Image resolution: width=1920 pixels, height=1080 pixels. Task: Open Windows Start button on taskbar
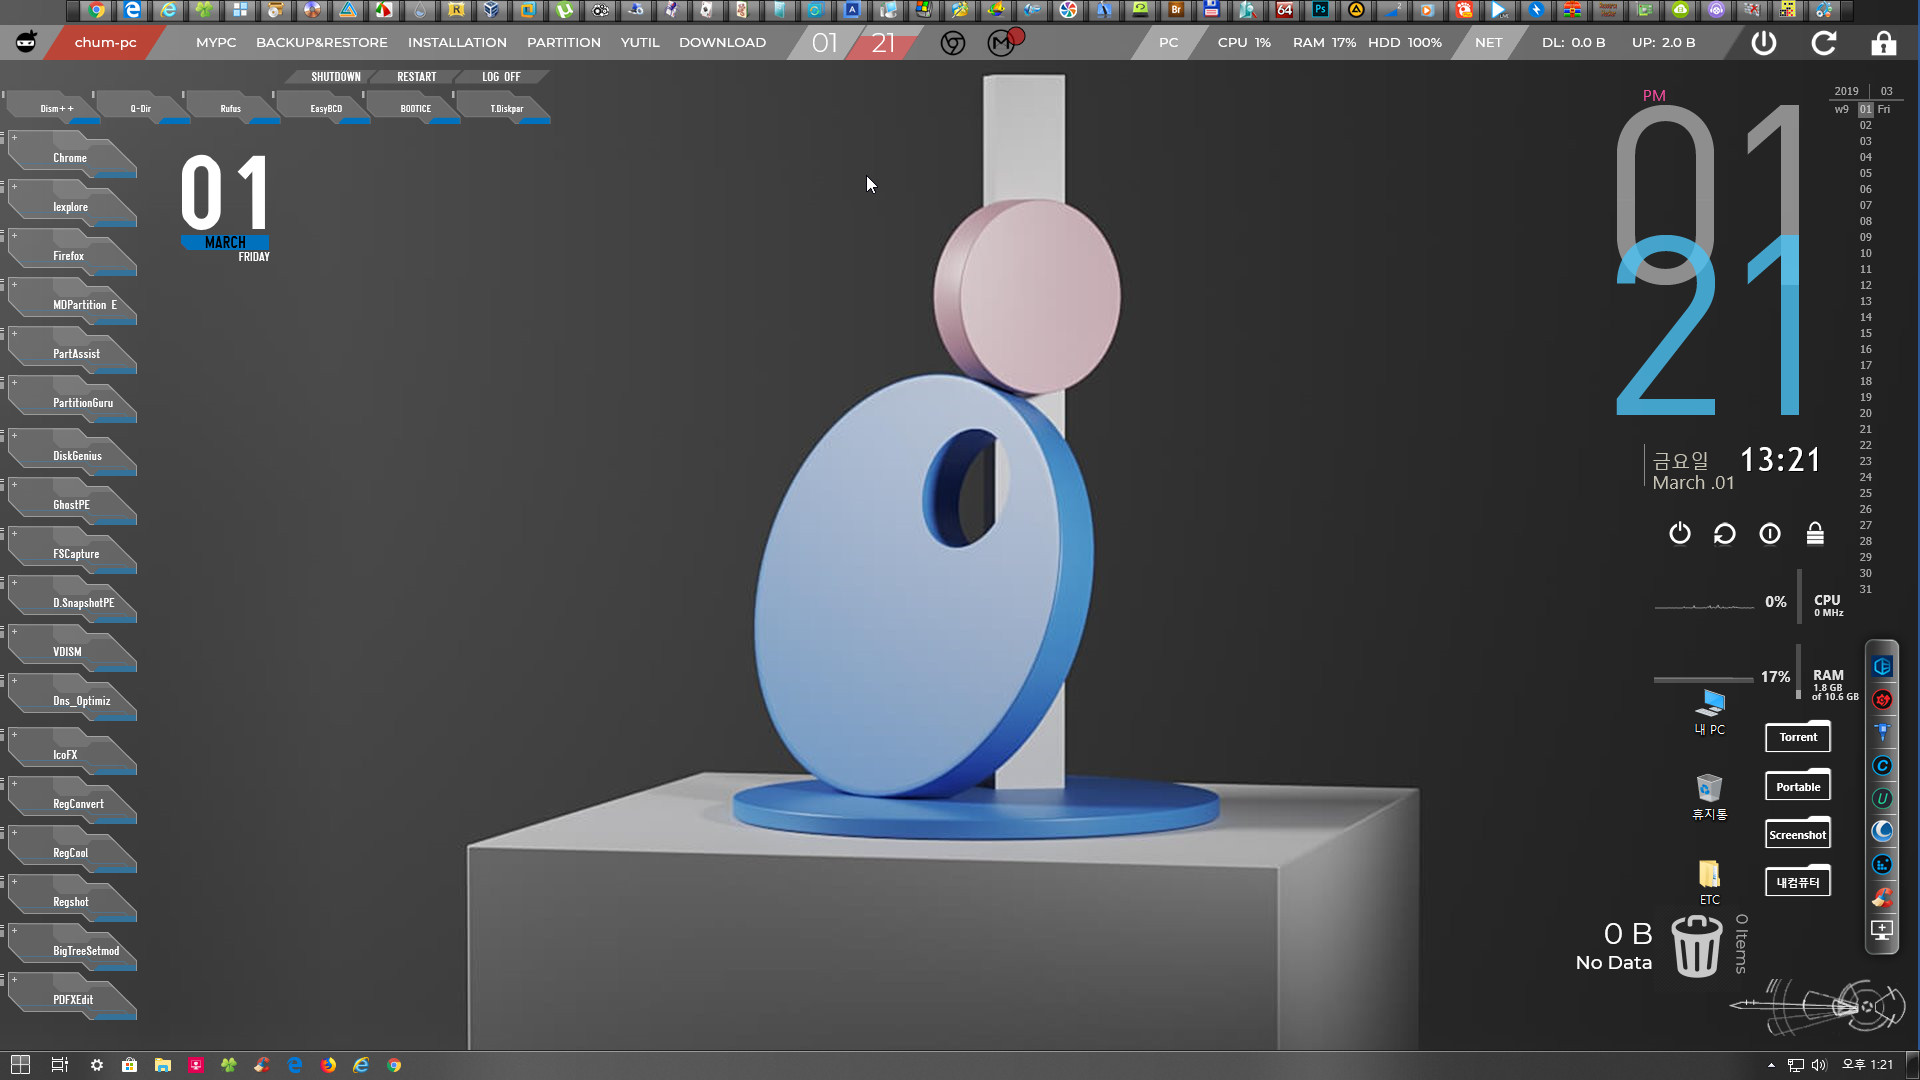click(20, 1065)
